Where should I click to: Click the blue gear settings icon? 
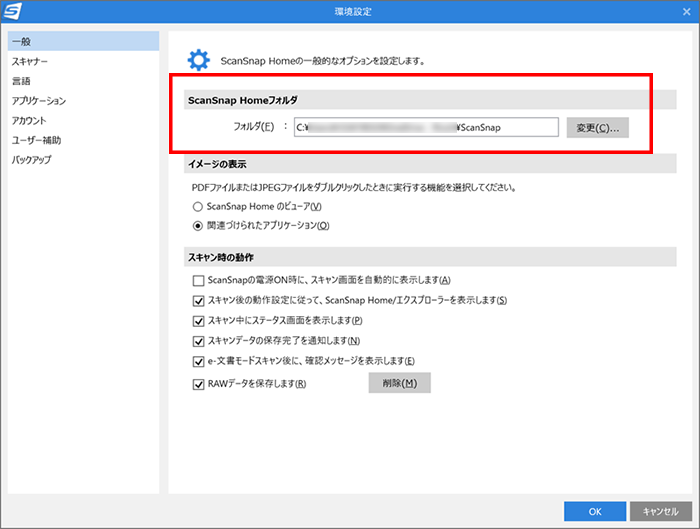click(x=199, y=60)
